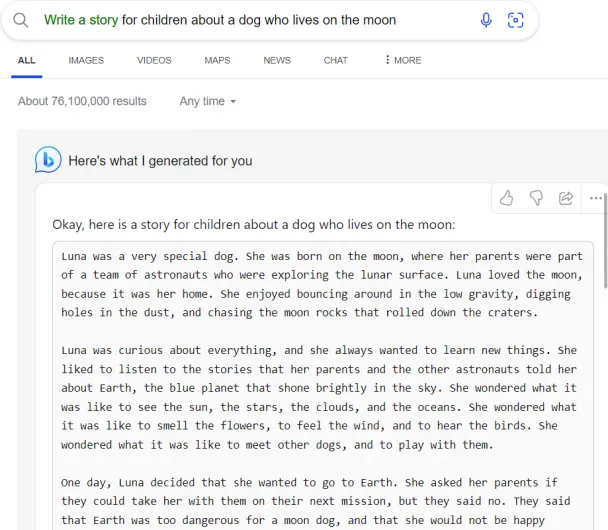Start voice search with the microphone icon
608x530 pixels.
click(486, 20)
